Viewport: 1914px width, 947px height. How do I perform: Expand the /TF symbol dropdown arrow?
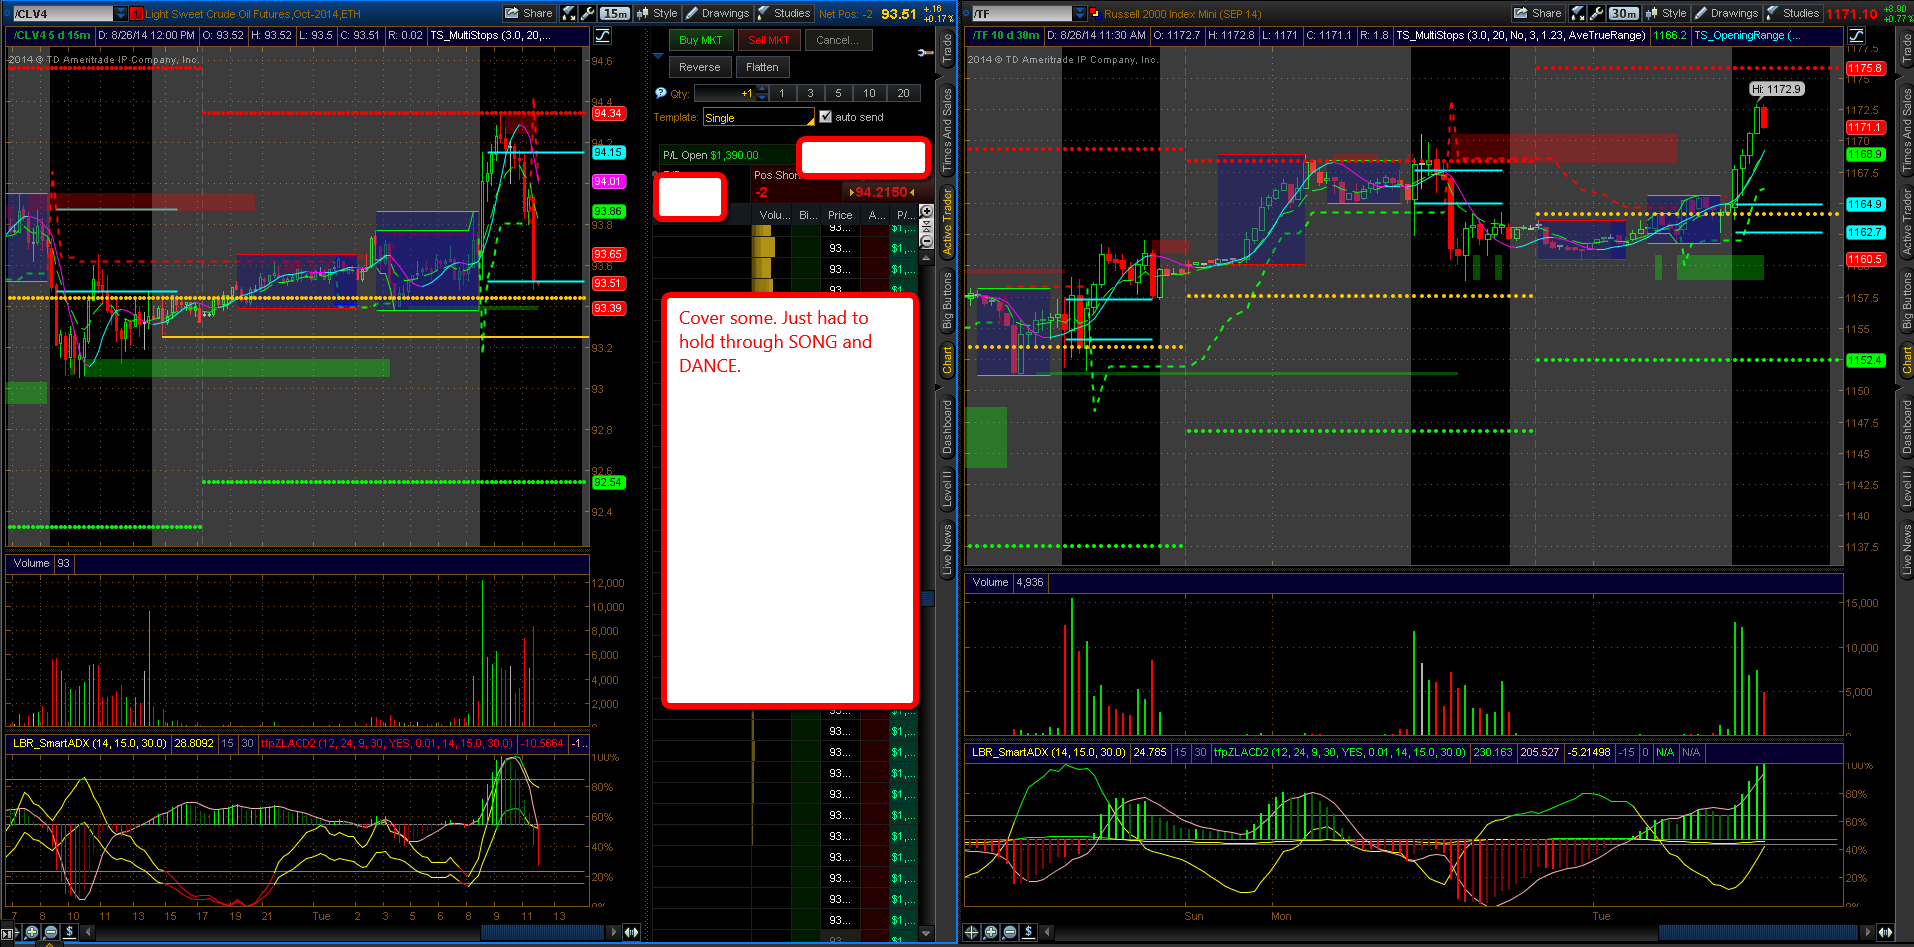pos(1079,14)
